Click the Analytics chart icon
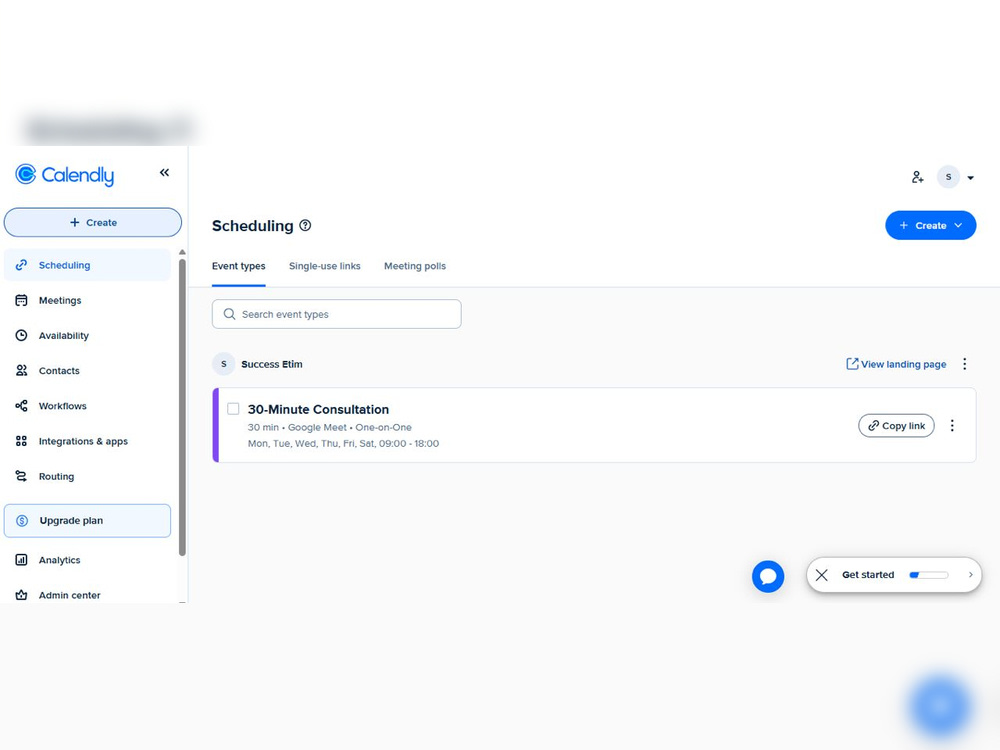This screenshot has width=1000, height=750. point(21,560)
